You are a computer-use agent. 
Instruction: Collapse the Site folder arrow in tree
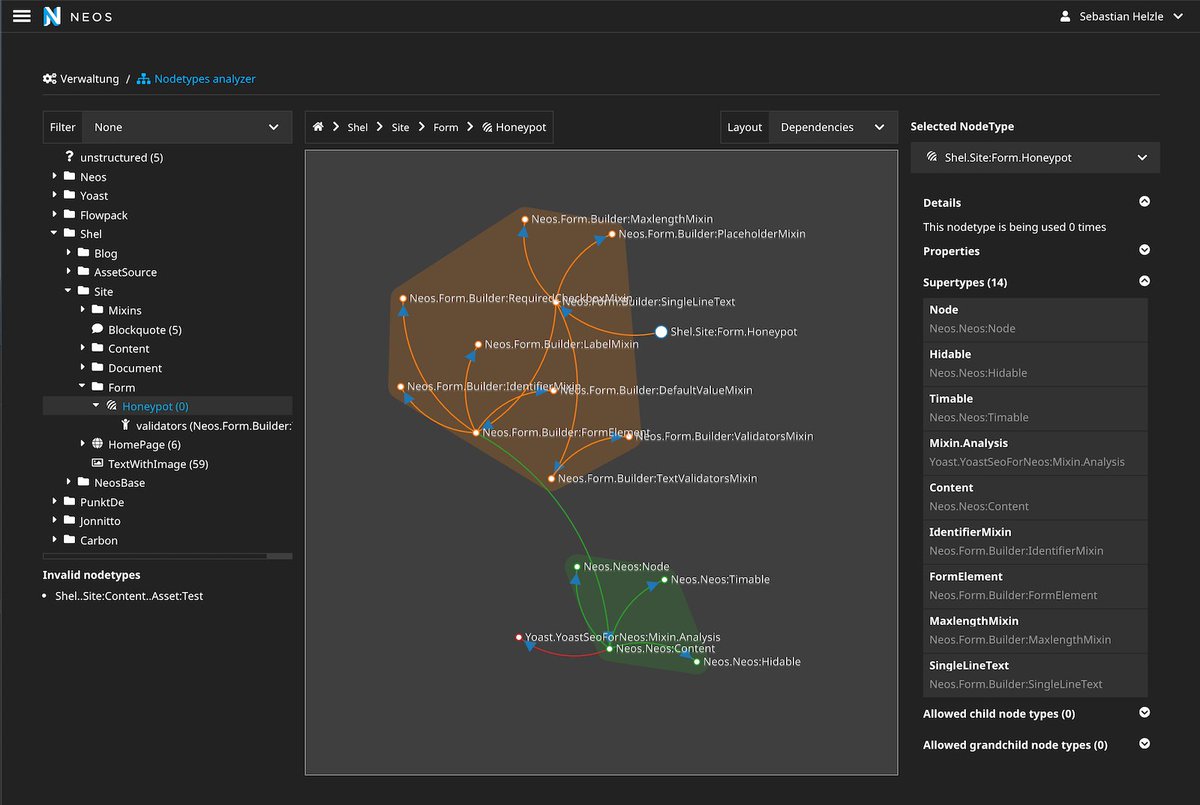coord(69,291)
